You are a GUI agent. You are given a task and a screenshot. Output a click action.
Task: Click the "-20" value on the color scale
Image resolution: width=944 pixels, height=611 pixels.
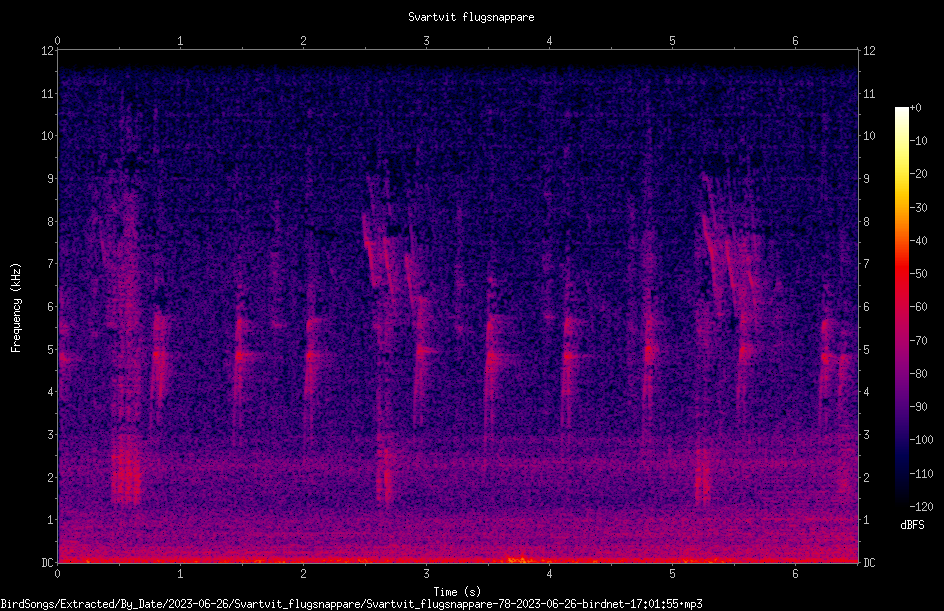(919, 174)
